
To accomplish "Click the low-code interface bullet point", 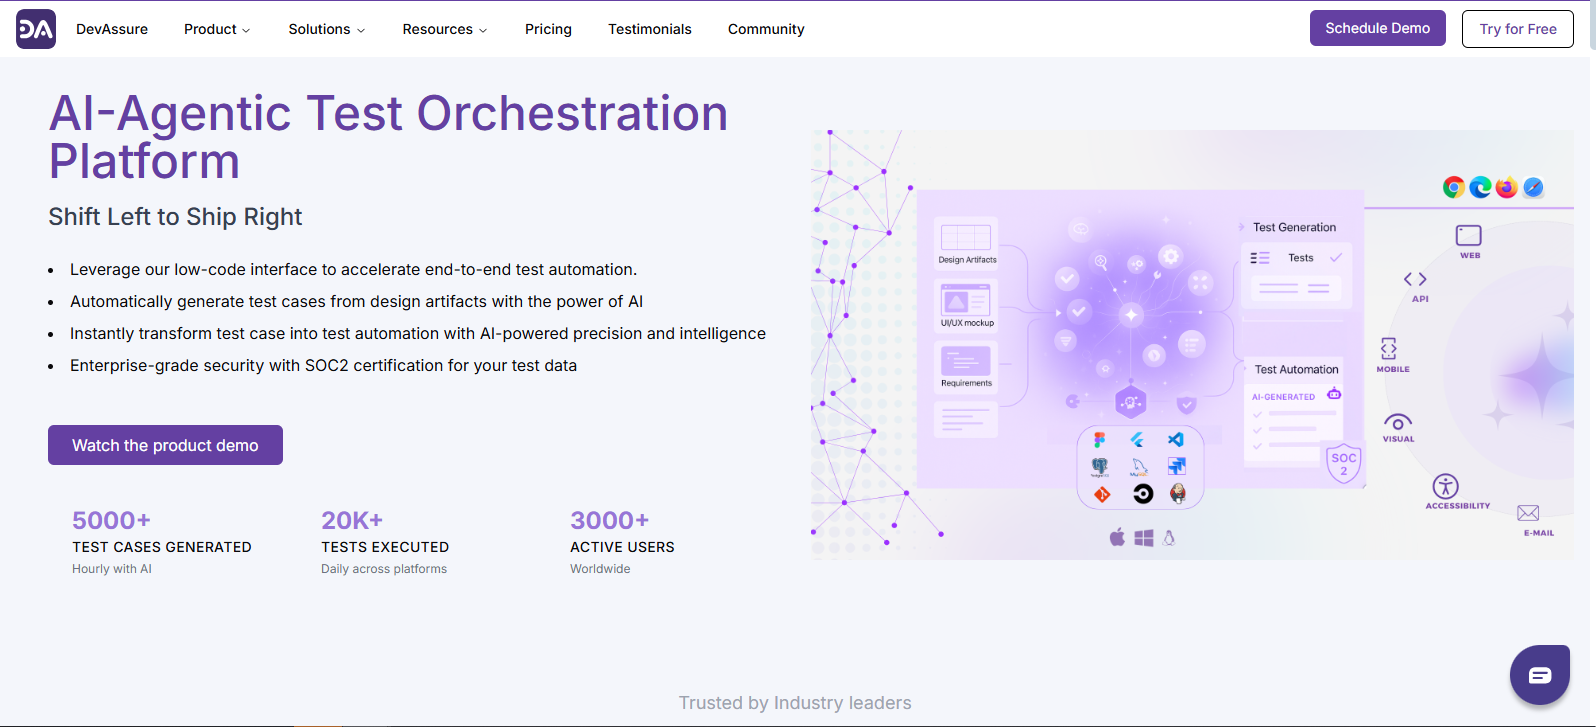I will 353,269.
